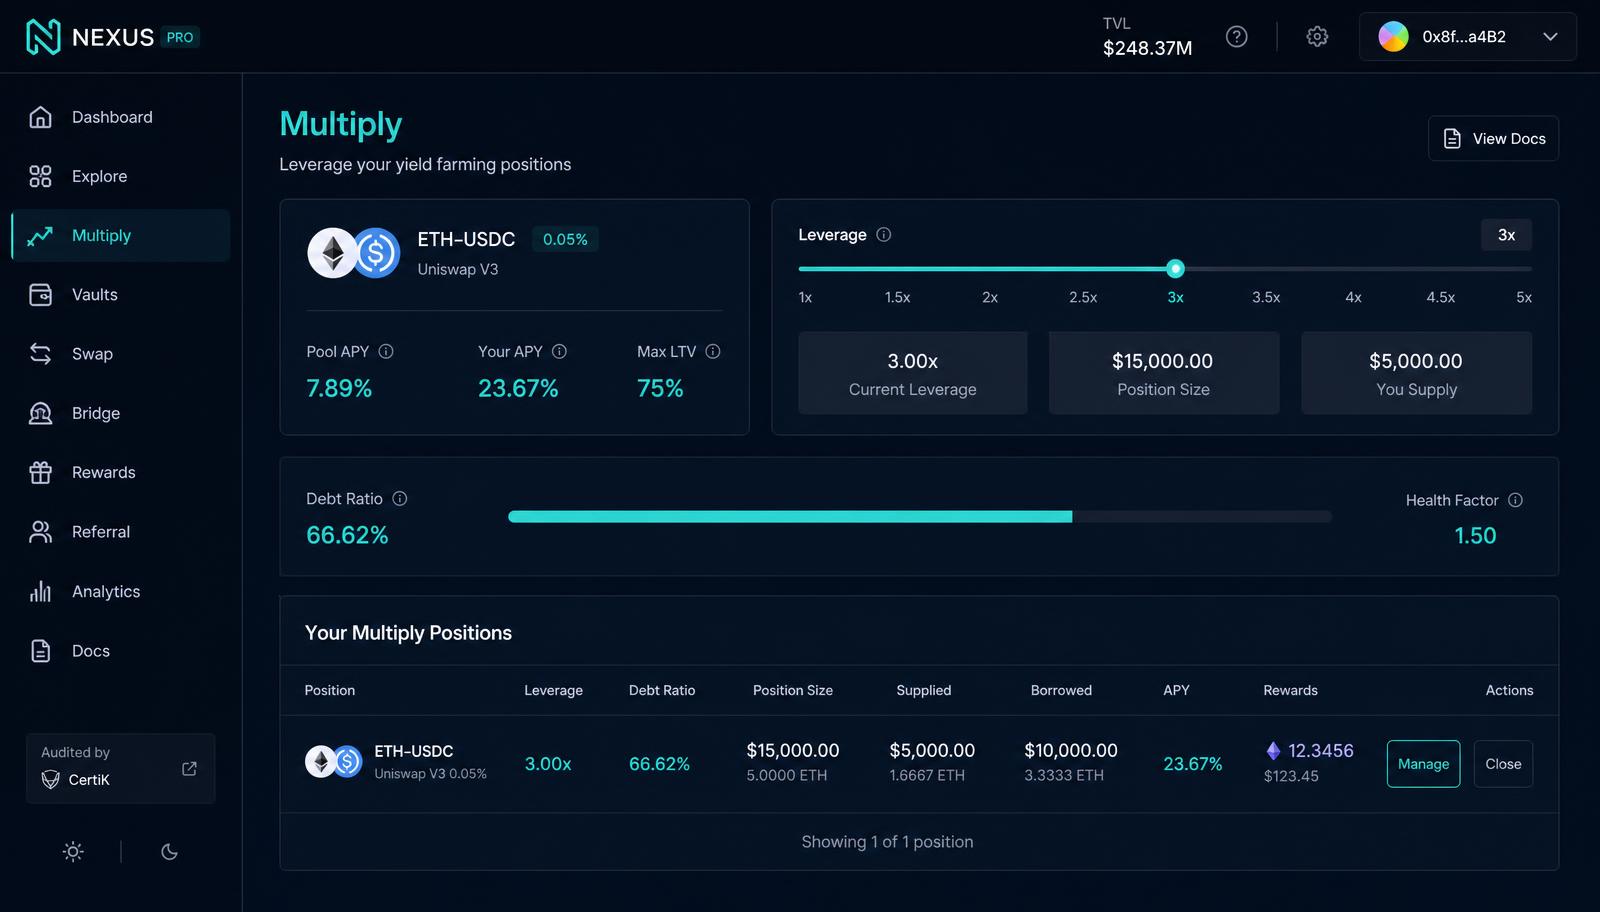The width and height of the screenshot is (1600, 912).
Task: Click the Debt Ratio progress bar
Action: point(920,517)
